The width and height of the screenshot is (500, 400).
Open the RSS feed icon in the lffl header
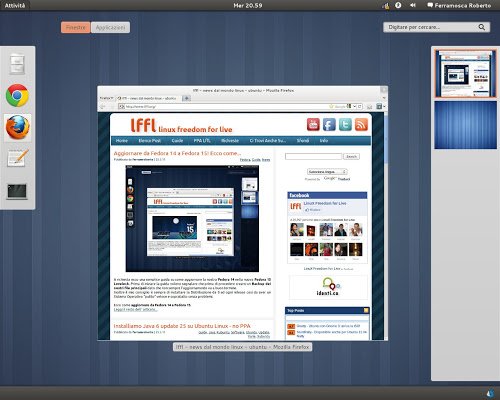[x=361, y=125]
